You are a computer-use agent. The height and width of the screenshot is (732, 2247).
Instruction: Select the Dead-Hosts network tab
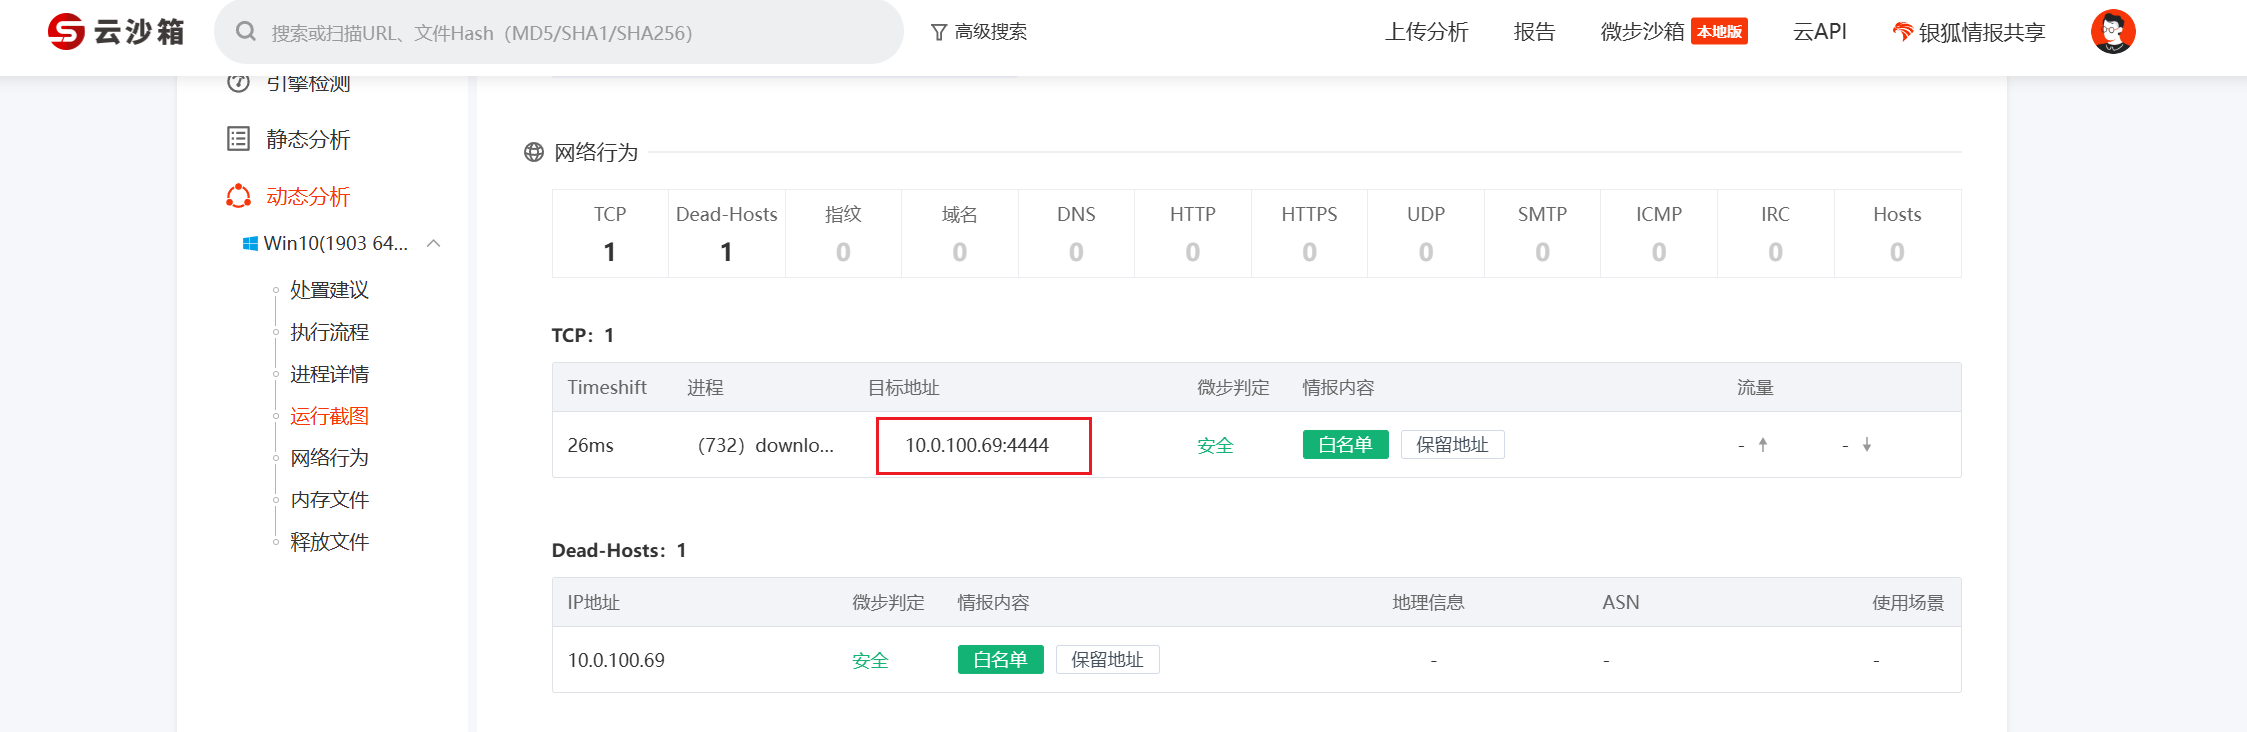(x=726, y=233)
